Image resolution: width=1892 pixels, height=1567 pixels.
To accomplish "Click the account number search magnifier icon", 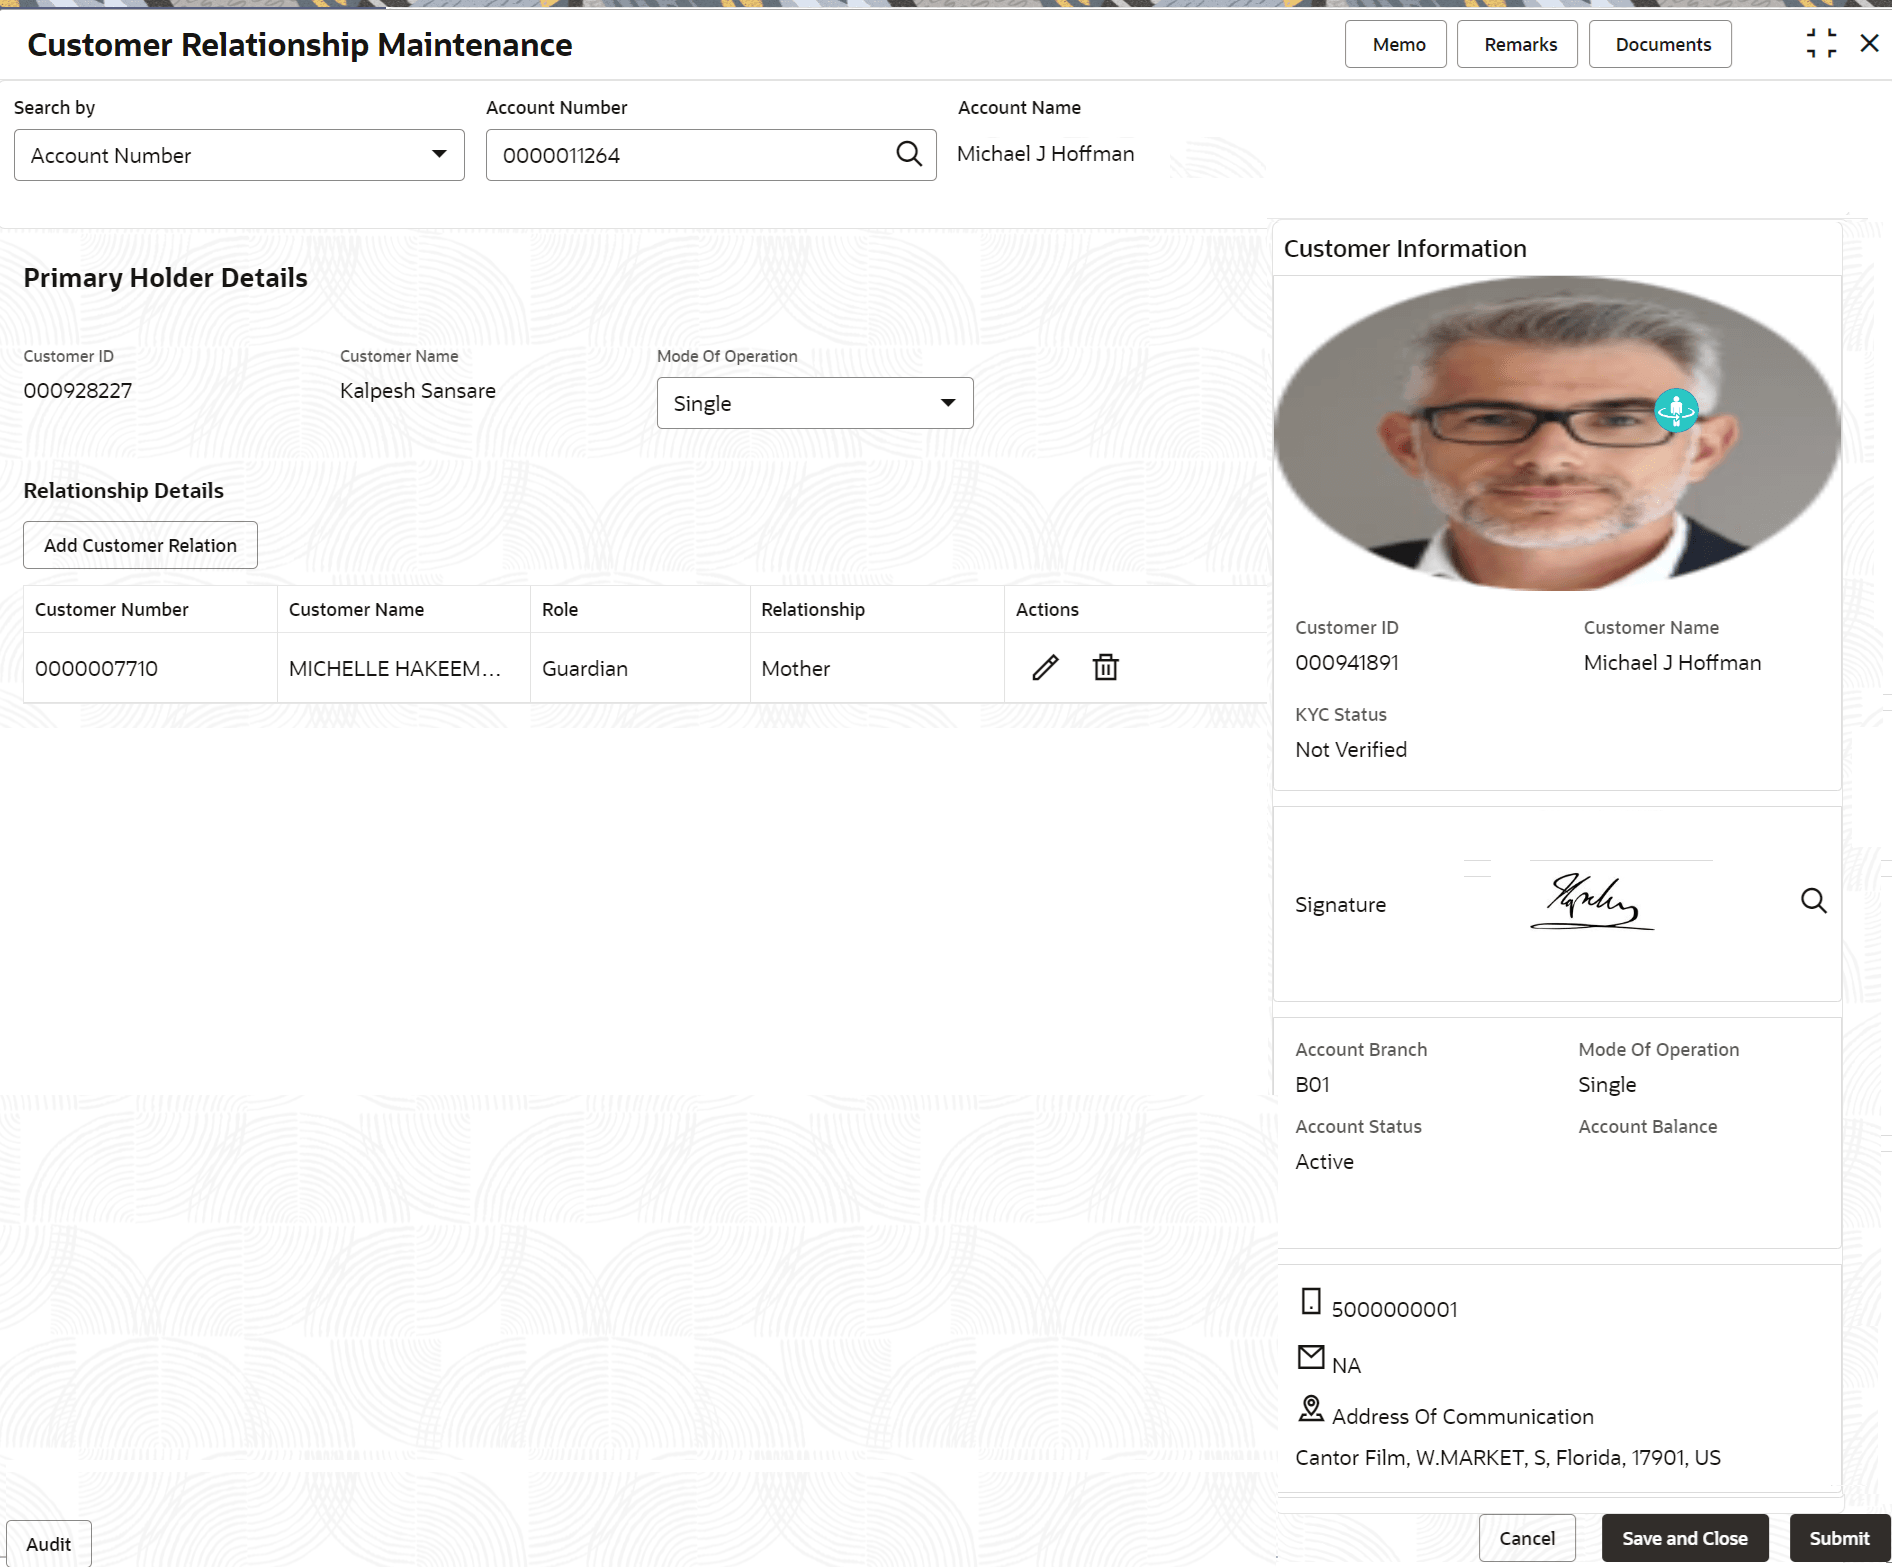I will (908, 154).
